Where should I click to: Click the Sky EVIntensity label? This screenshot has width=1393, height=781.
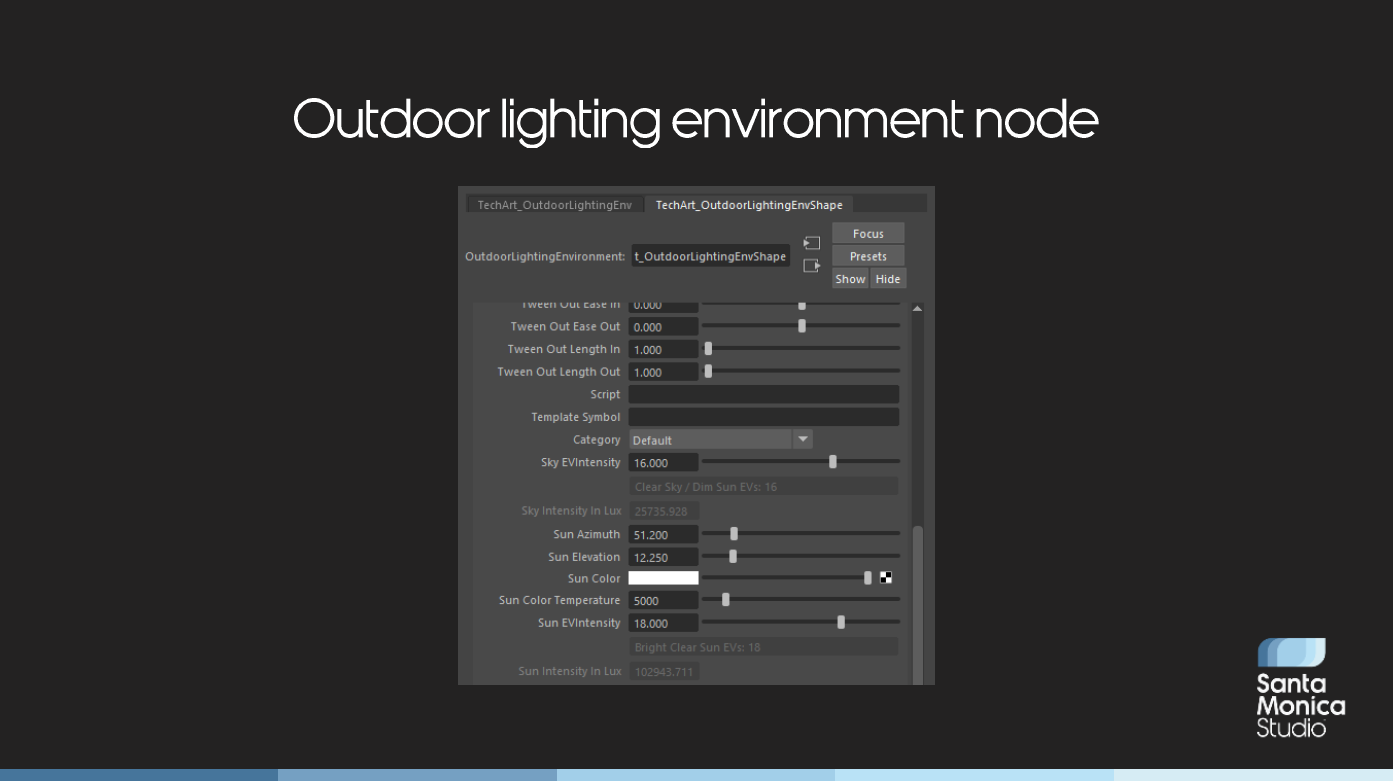point(581,463)
